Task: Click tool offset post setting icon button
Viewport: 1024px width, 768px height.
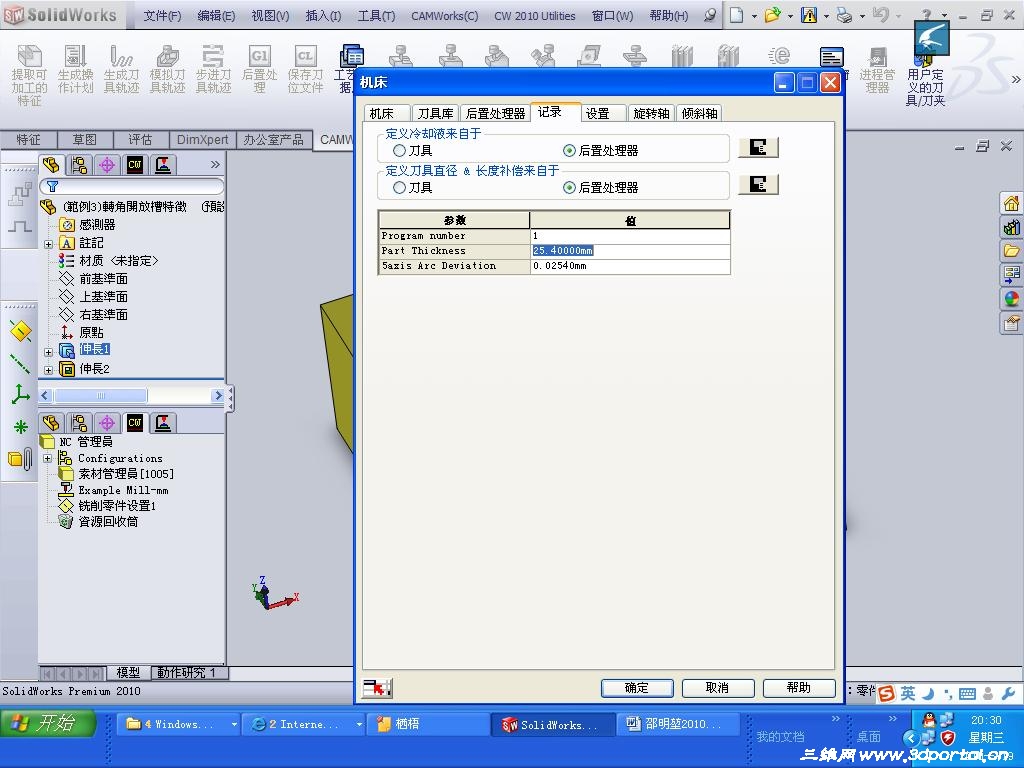Action: coord(758,185)
